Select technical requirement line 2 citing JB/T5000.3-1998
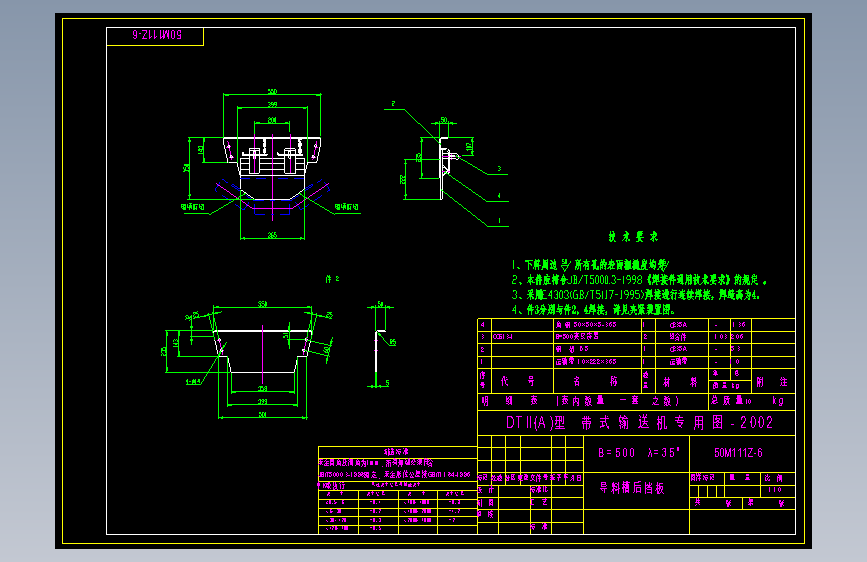This screenshot has width=867, height=562. coord(639,280)
